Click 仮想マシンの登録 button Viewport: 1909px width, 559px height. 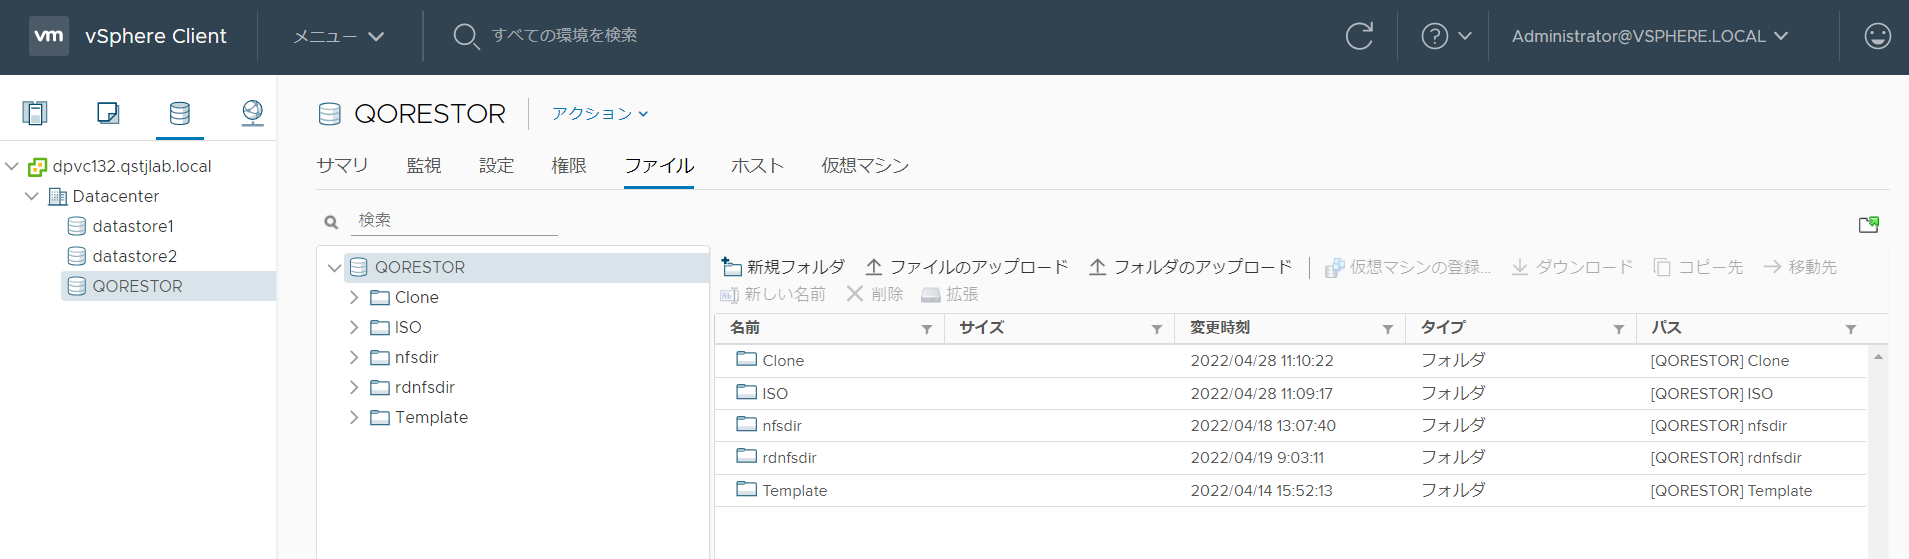point(1408,267)
